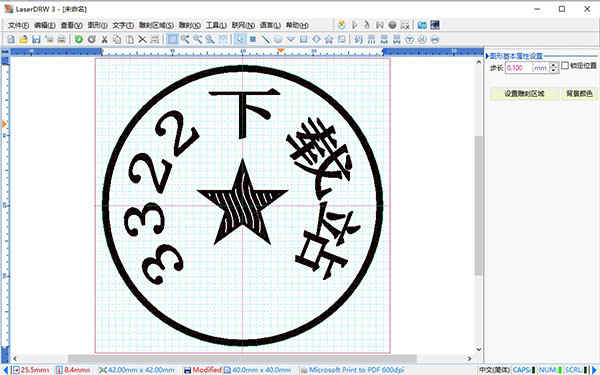Toggle the 锁定位置 lock position checkbox
600x375 pixels.
[565, 65]
